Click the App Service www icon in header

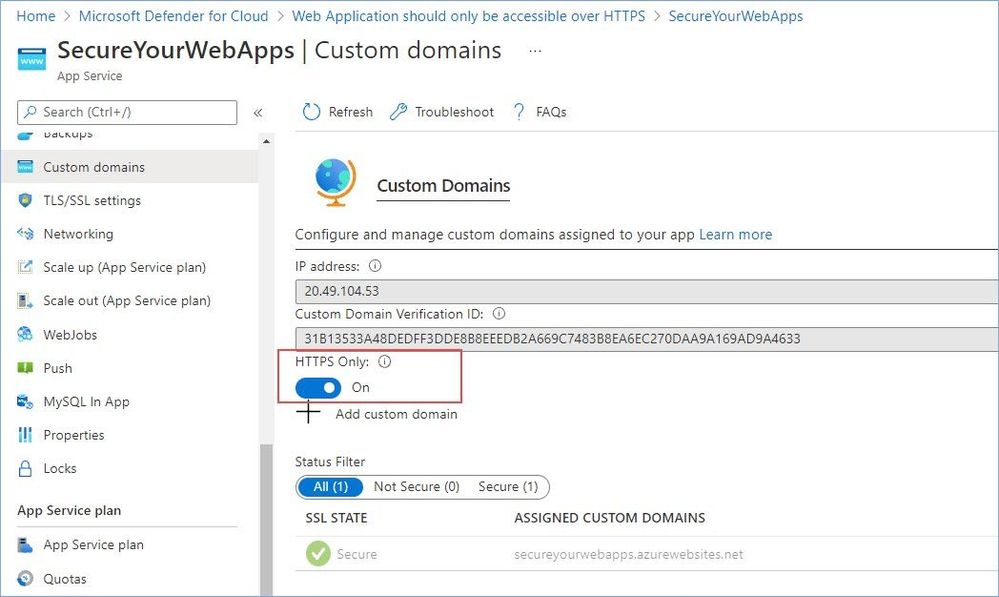click(32, 59)
